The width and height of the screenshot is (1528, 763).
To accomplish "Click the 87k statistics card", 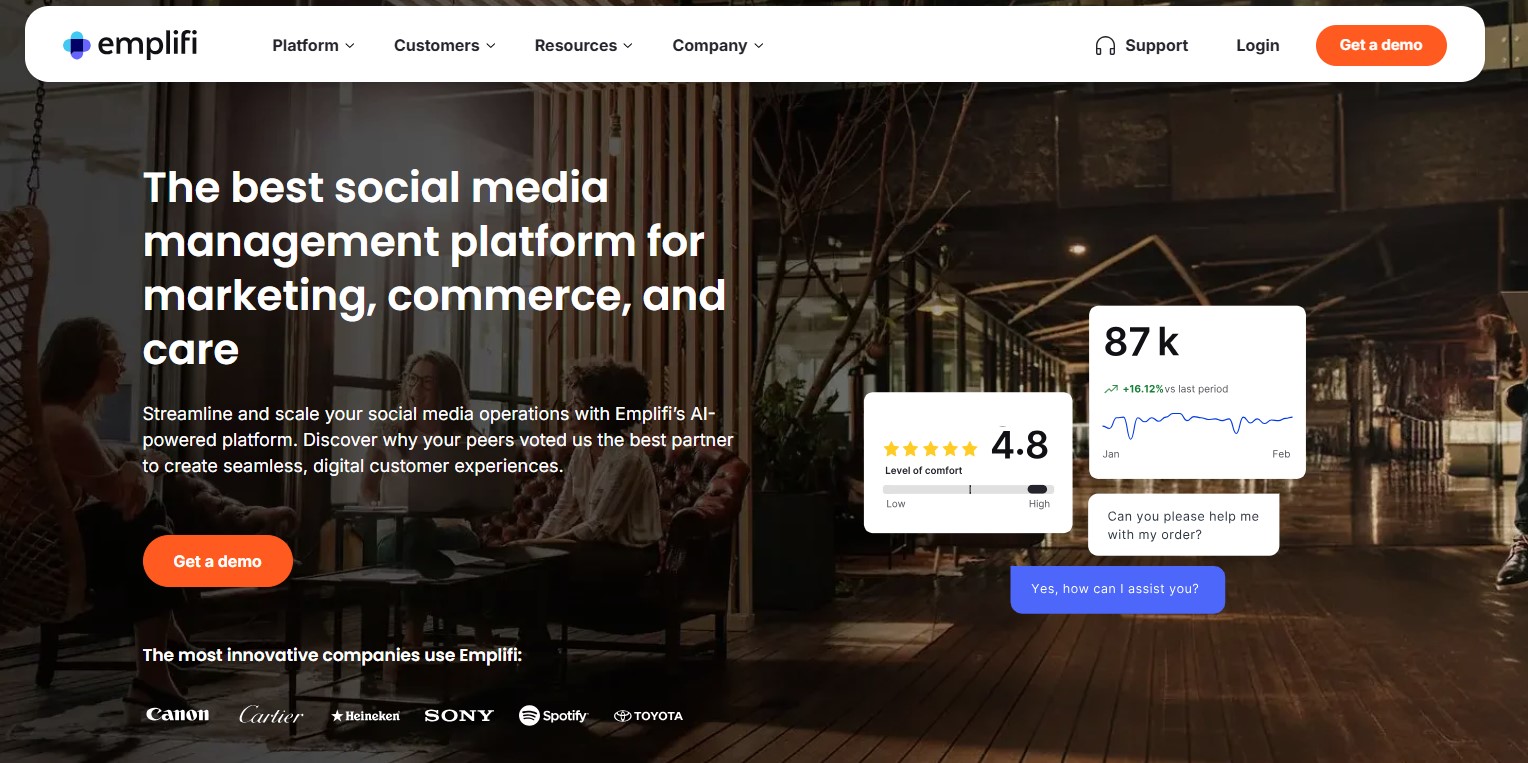I will click(x=1196, y=391).
